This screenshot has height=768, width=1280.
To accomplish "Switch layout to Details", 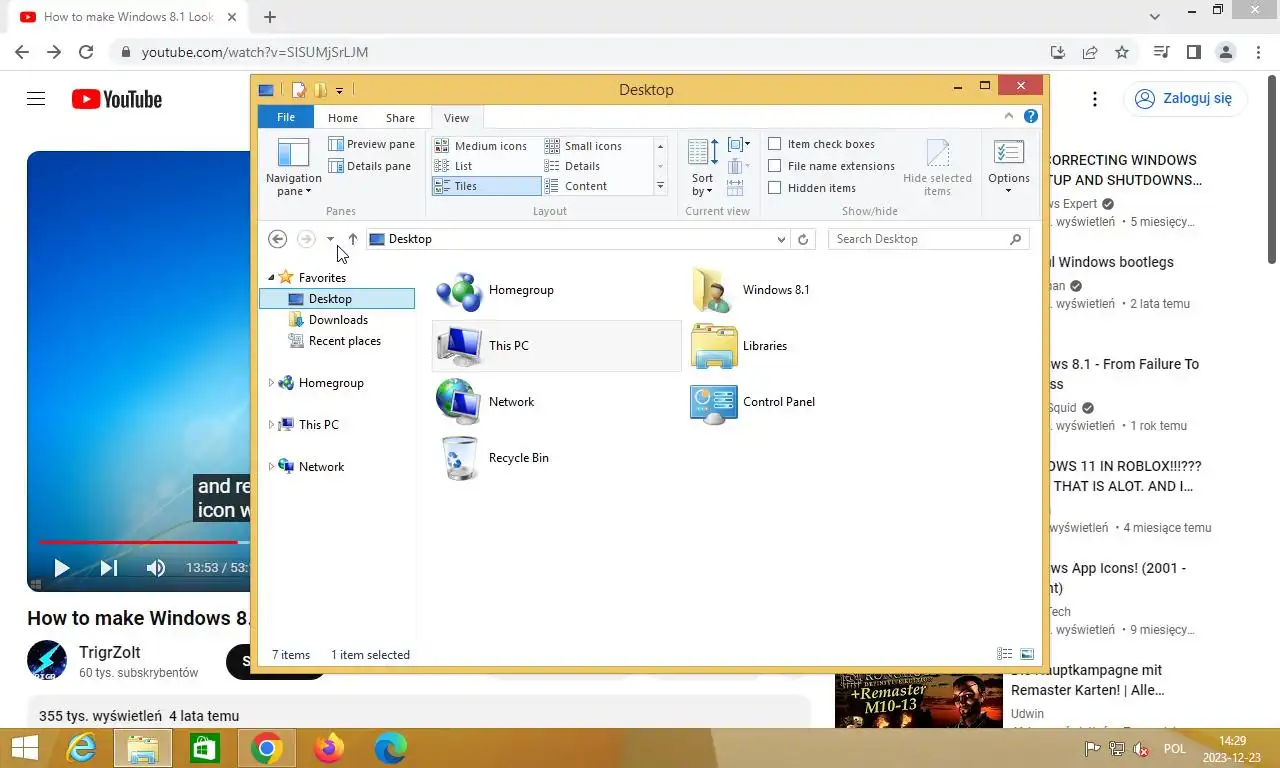I will [573, 166].
